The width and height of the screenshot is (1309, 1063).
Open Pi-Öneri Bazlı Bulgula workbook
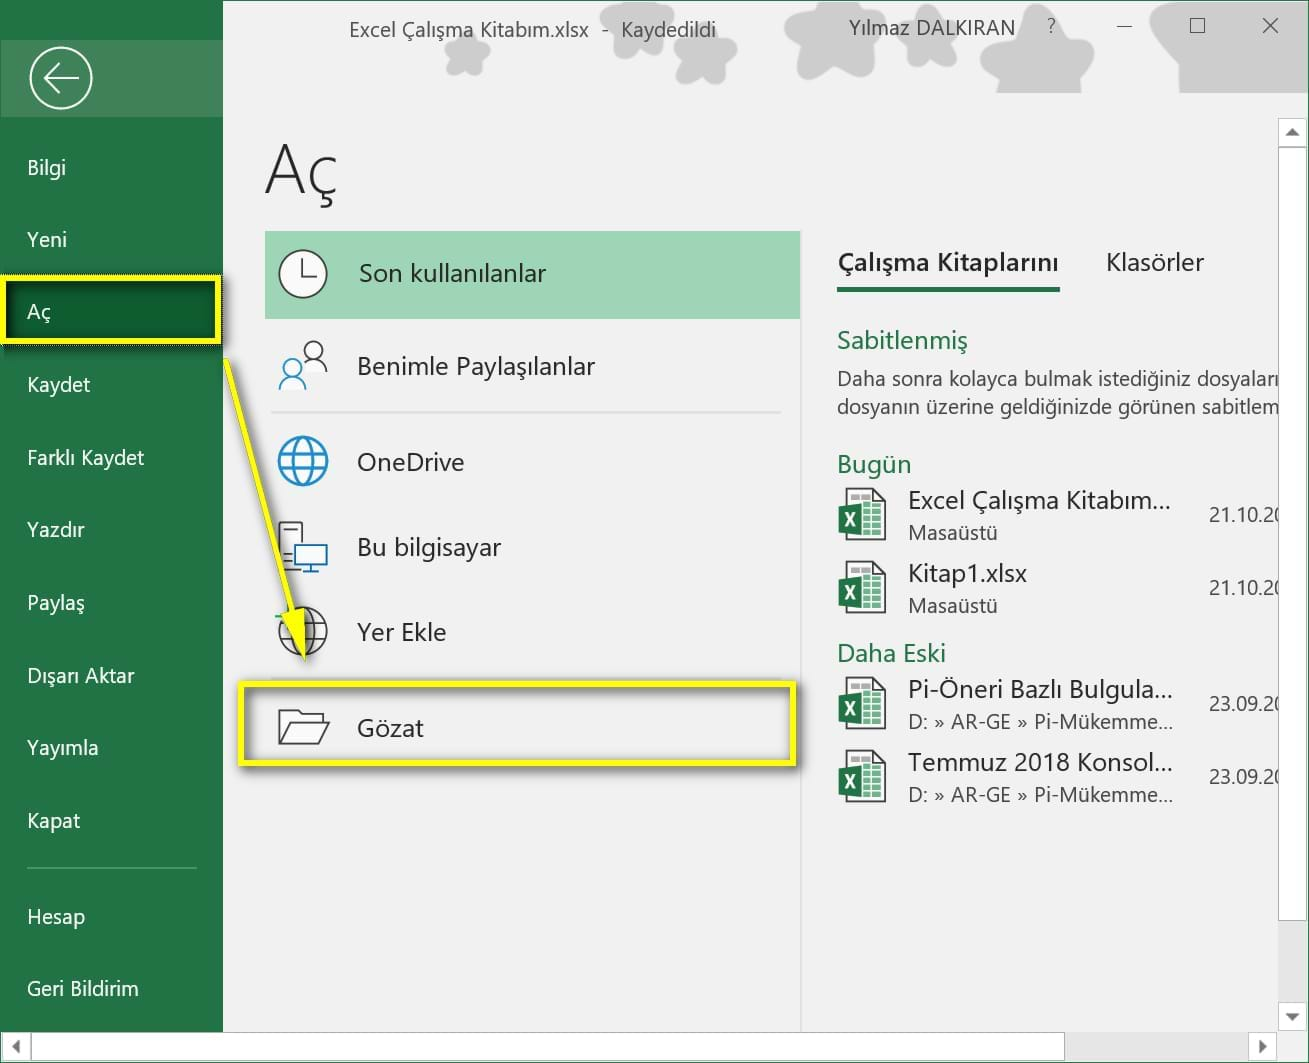pos(1057,703)
